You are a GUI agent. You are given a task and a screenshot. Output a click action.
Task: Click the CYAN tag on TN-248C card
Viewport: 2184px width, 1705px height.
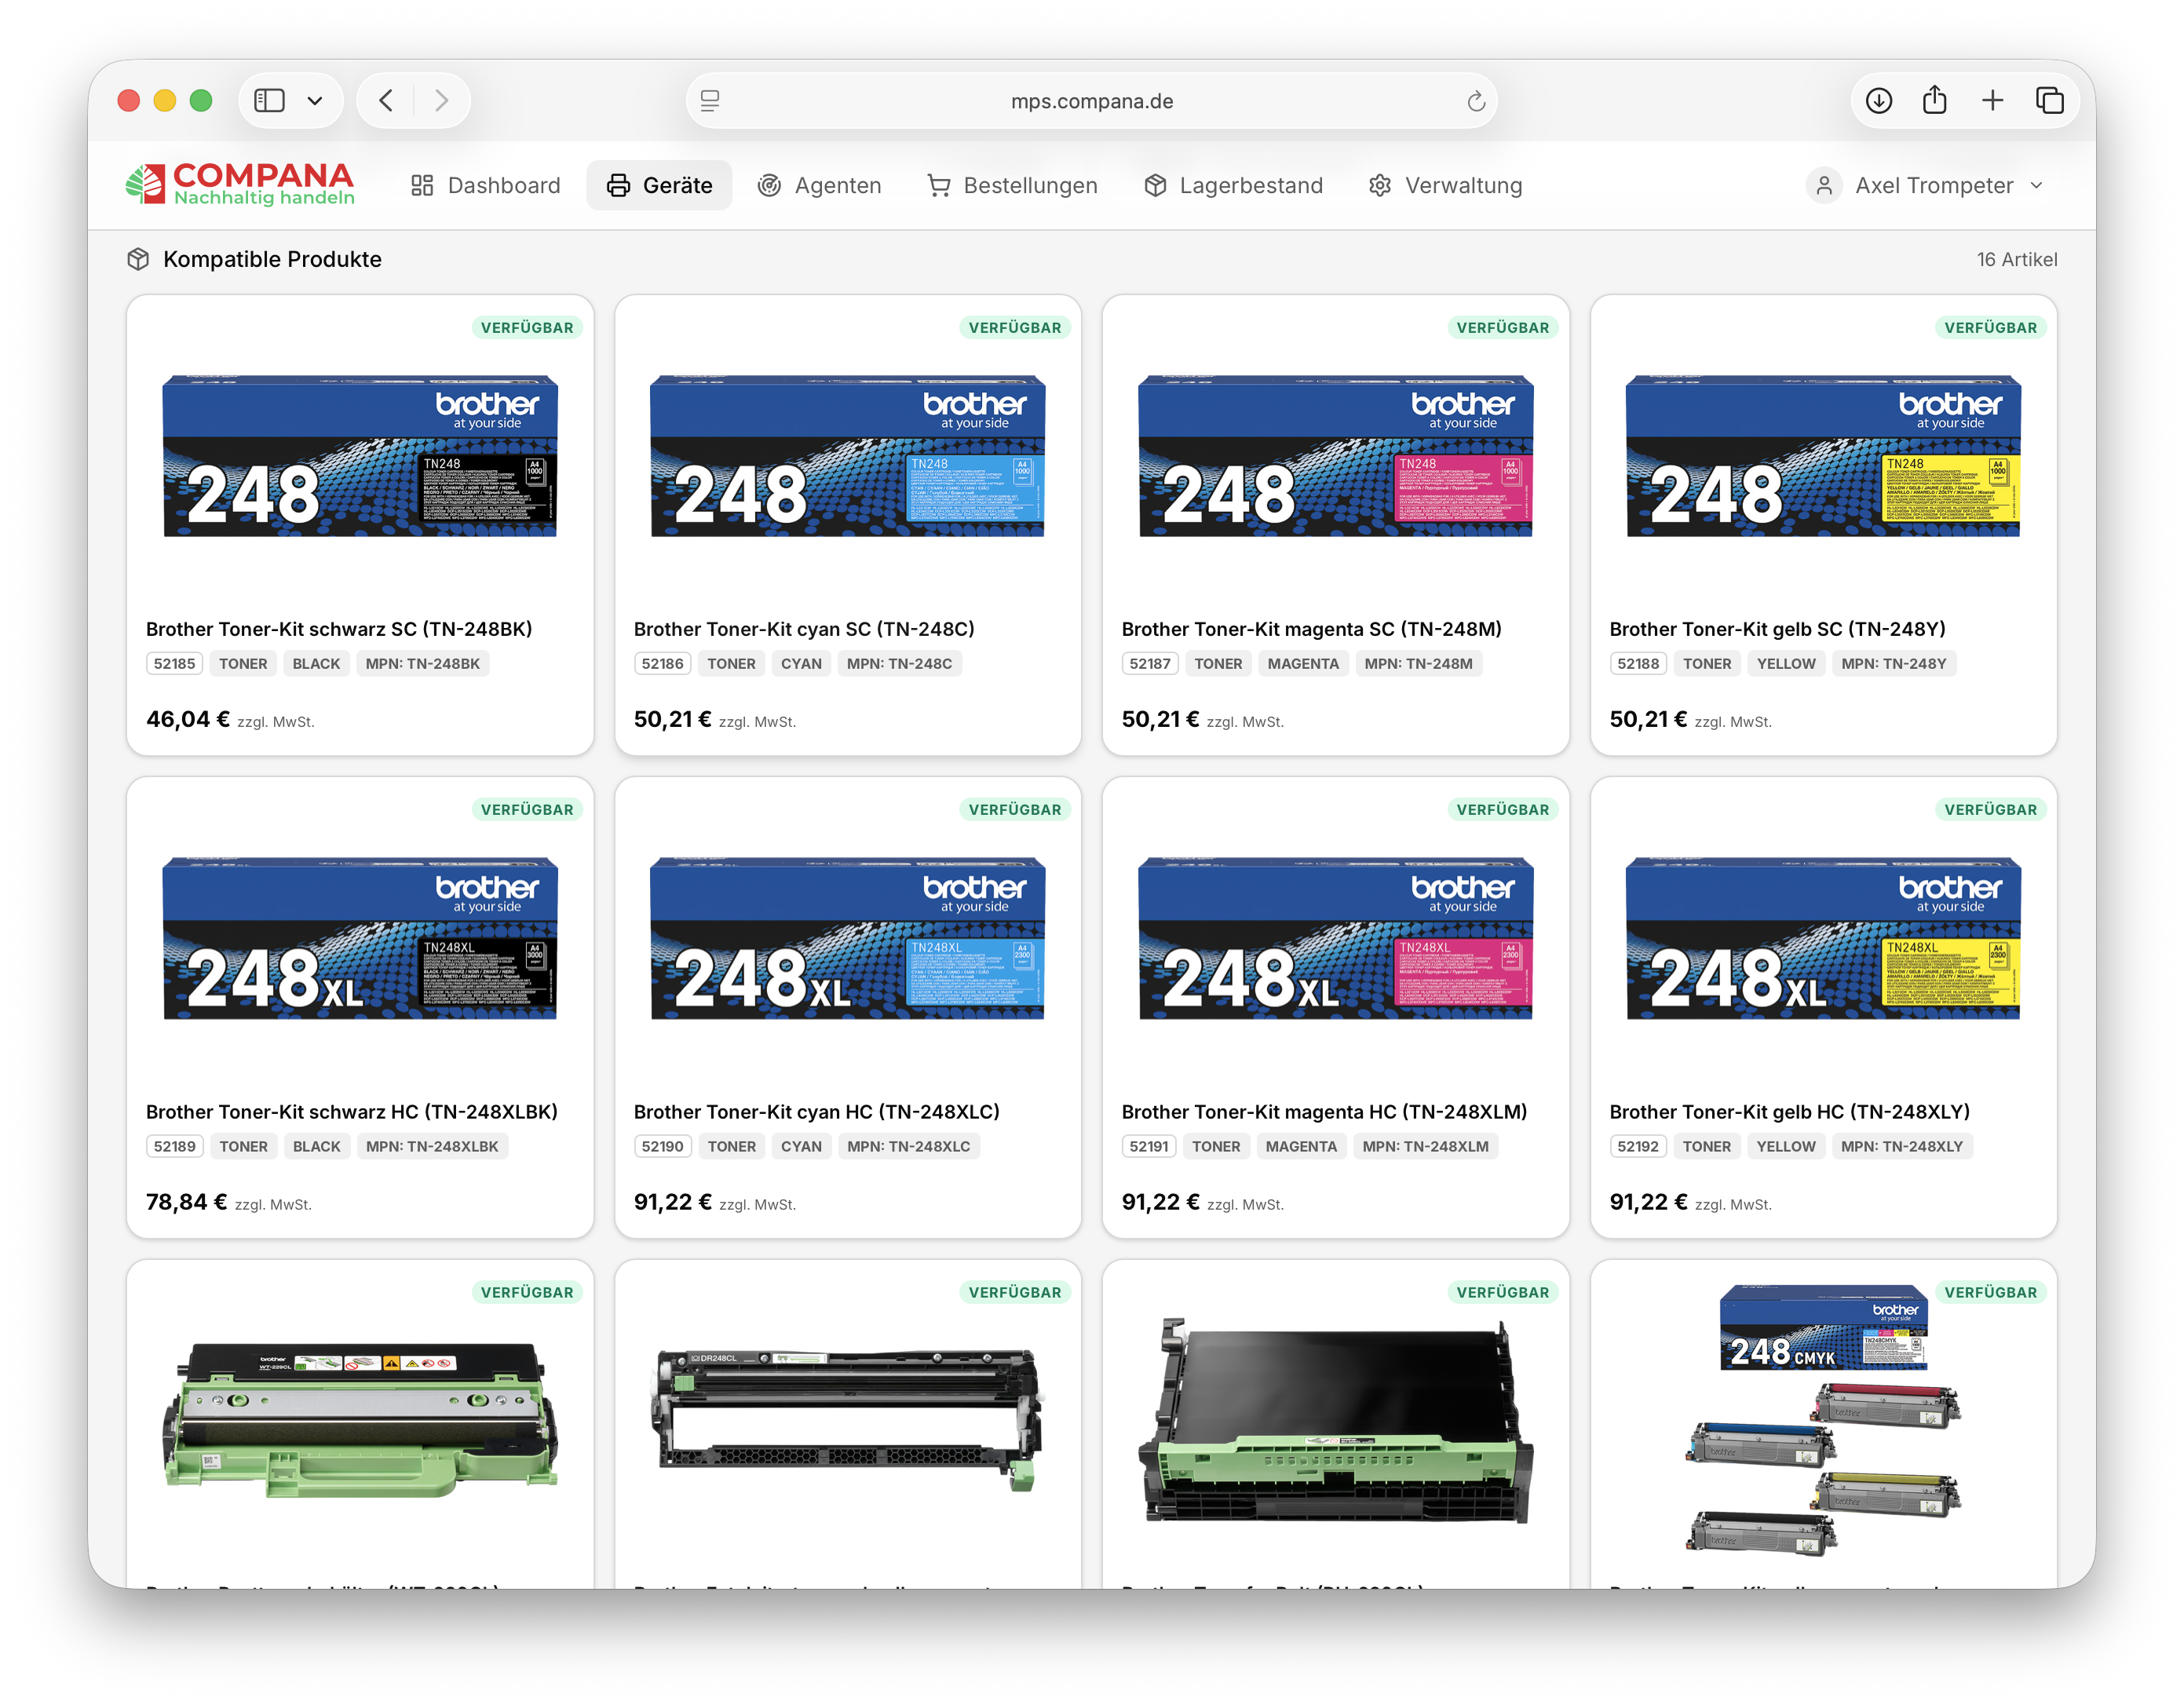click(801, 663)
